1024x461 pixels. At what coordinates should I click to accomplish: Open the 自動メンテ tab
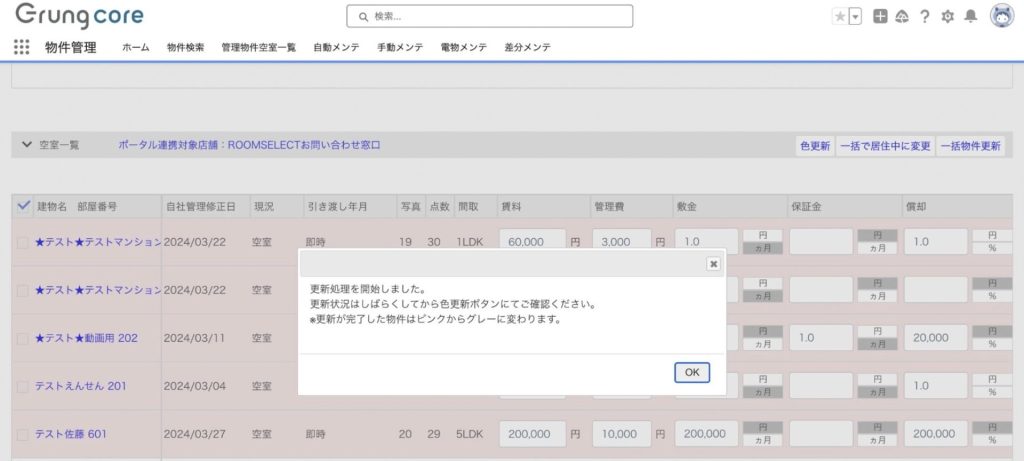point(336,47)
